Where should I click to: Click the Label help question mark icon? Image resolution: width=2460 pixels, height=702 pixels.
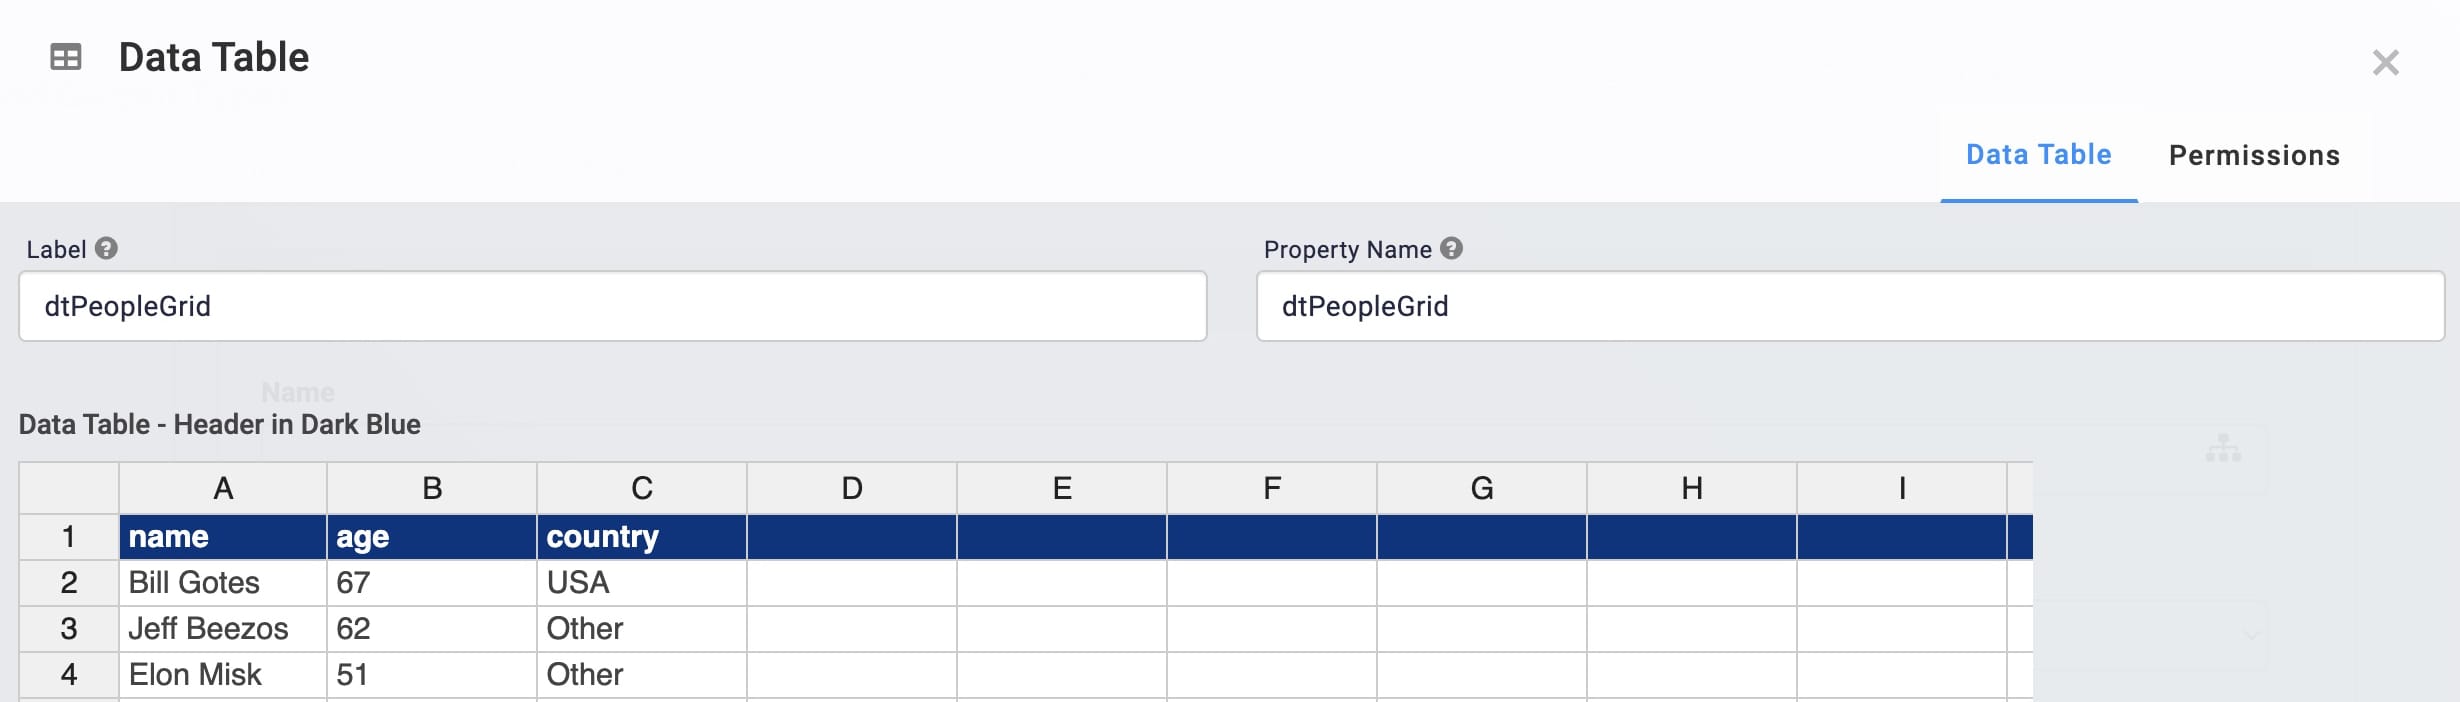pyautogui.click(x=106, y=248)
